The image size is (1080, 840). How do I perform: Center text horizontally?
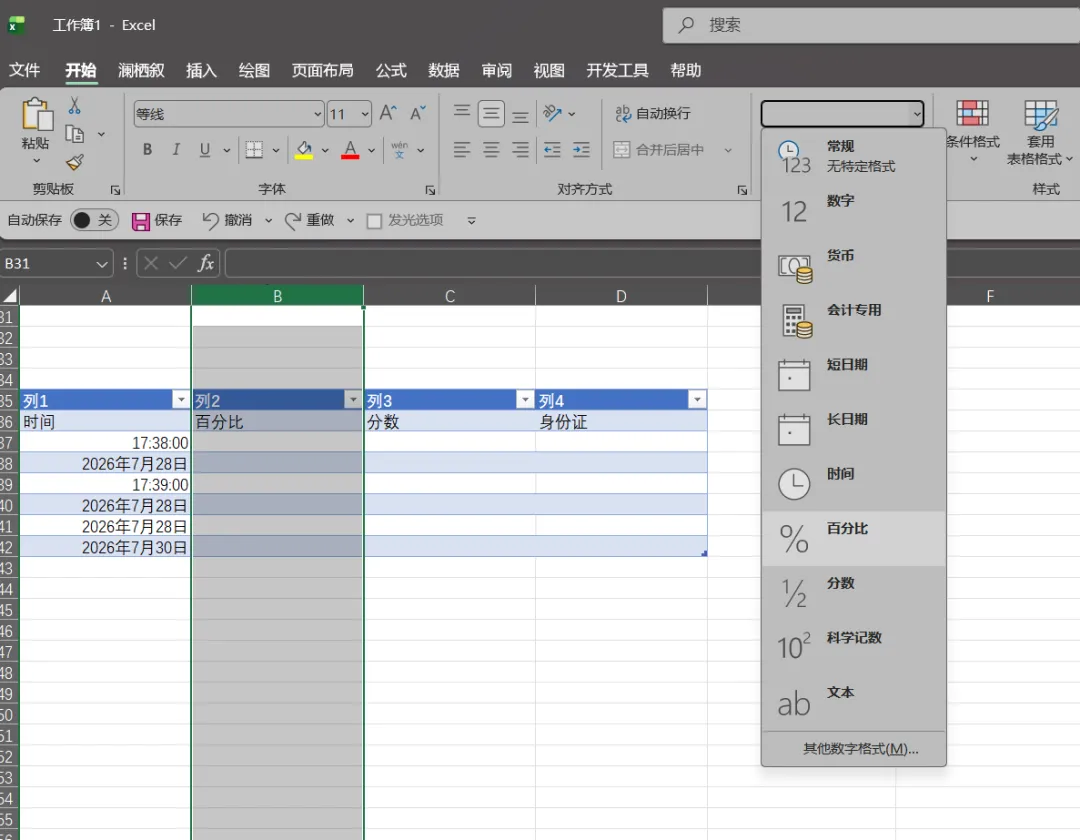491,149
